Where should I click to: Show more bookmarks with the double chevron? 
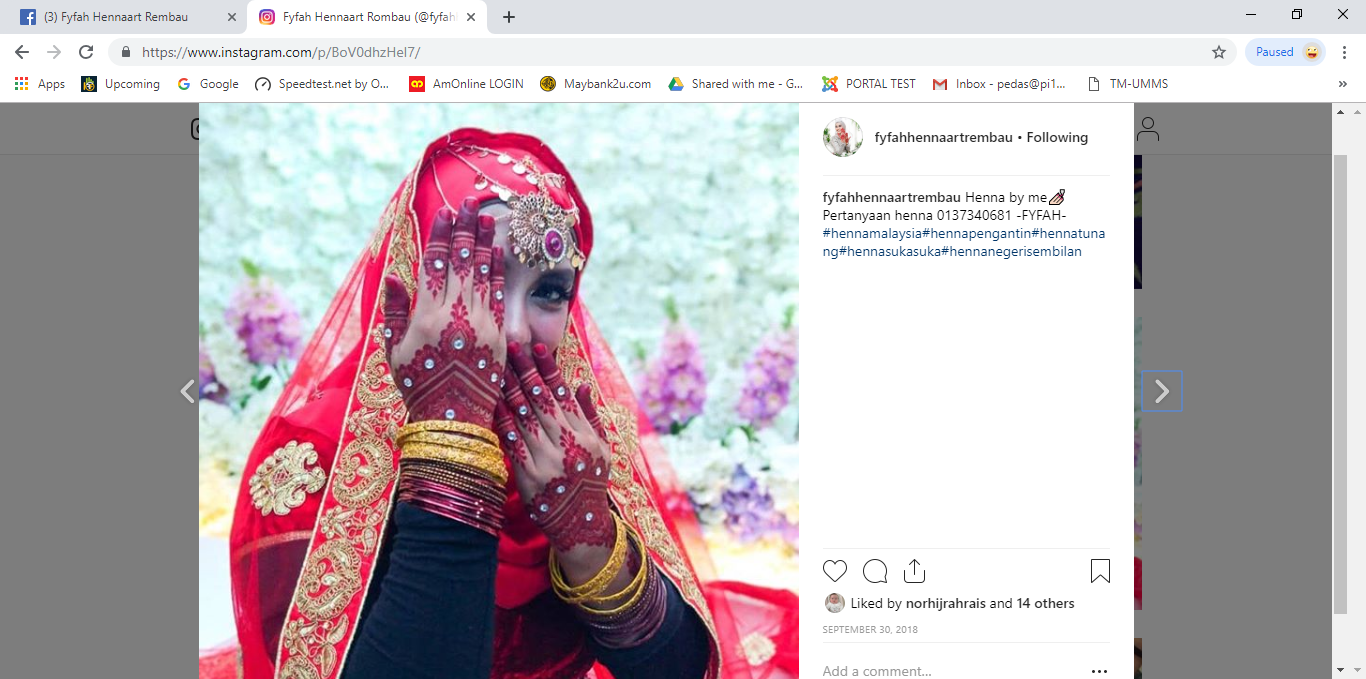(1343, 84)
